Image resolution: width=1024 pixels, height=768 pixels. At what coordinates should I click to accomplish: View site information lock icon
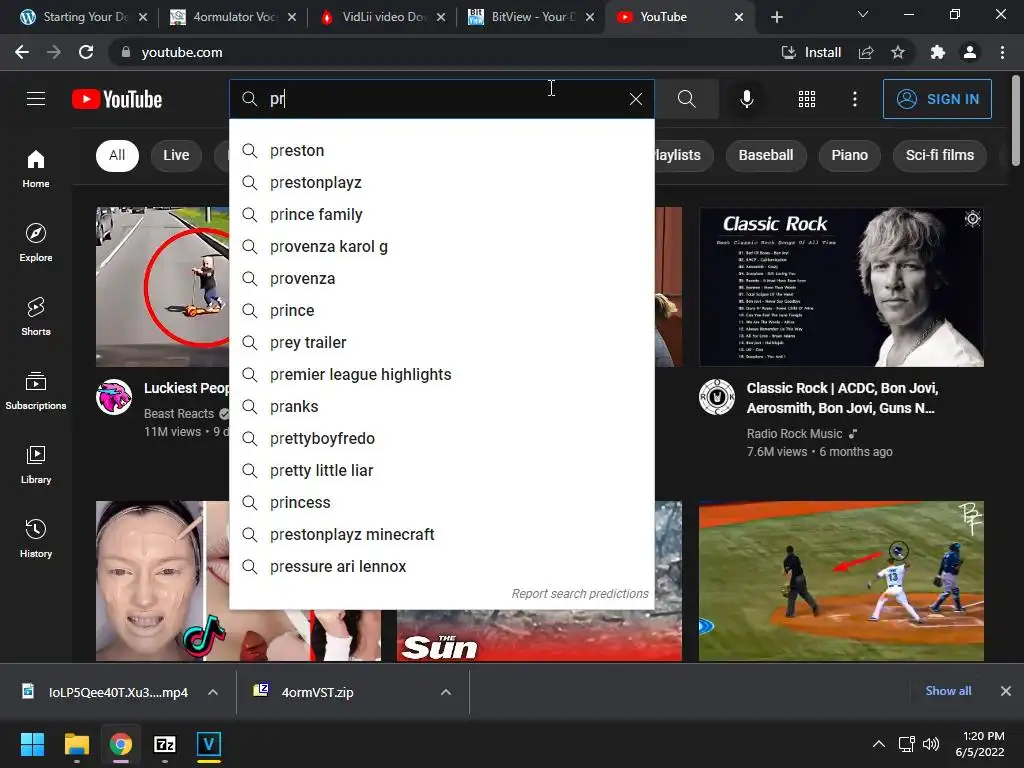(126, 52)
